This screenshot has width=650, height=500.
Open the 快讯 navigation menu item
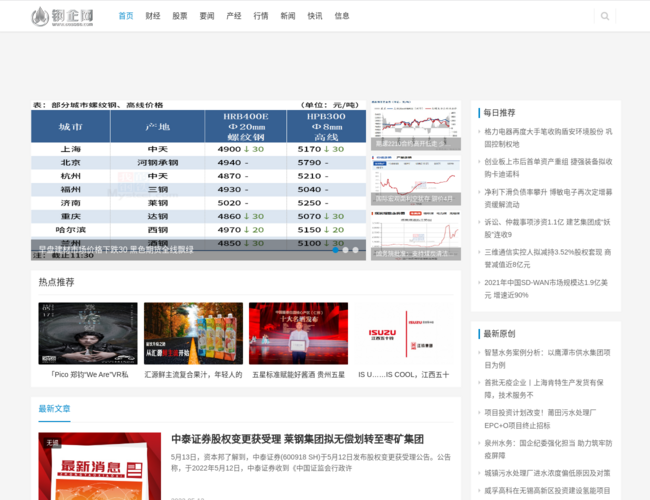click(x=315, y=16)
